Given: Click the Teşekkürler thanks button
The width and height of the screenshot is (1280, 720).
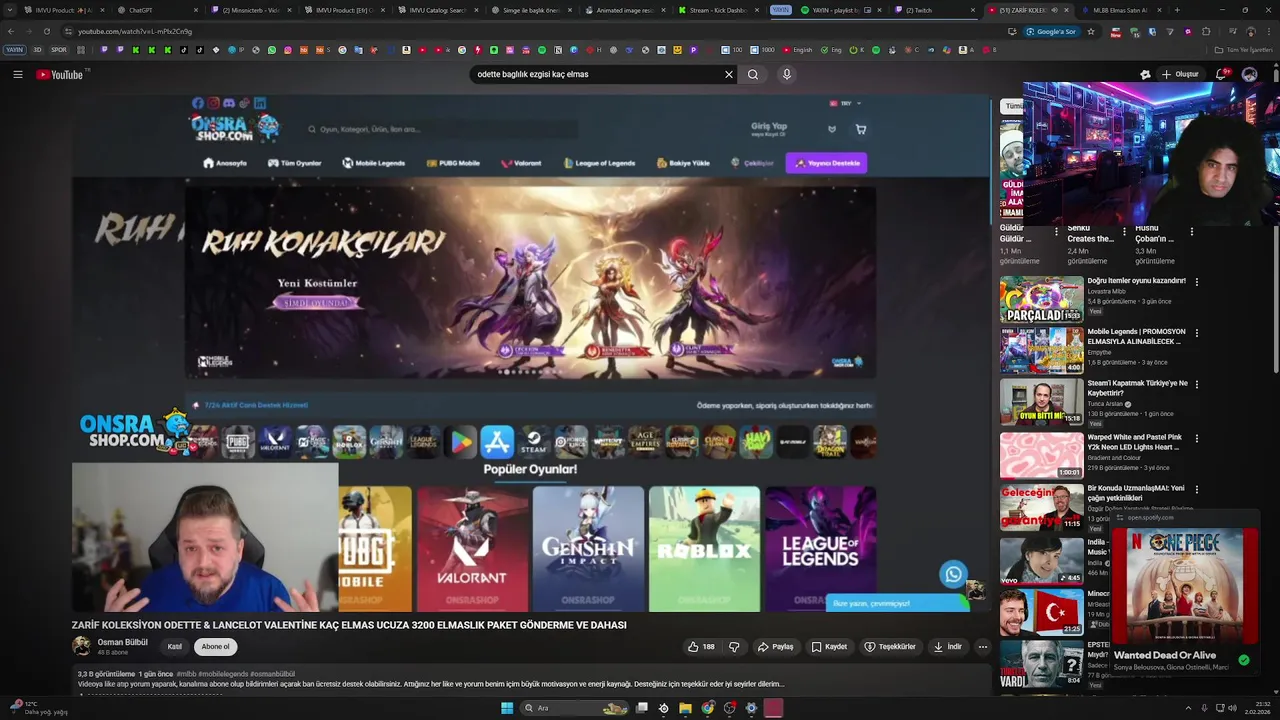Looking at the screenshot, I should [x=890, y=647].
